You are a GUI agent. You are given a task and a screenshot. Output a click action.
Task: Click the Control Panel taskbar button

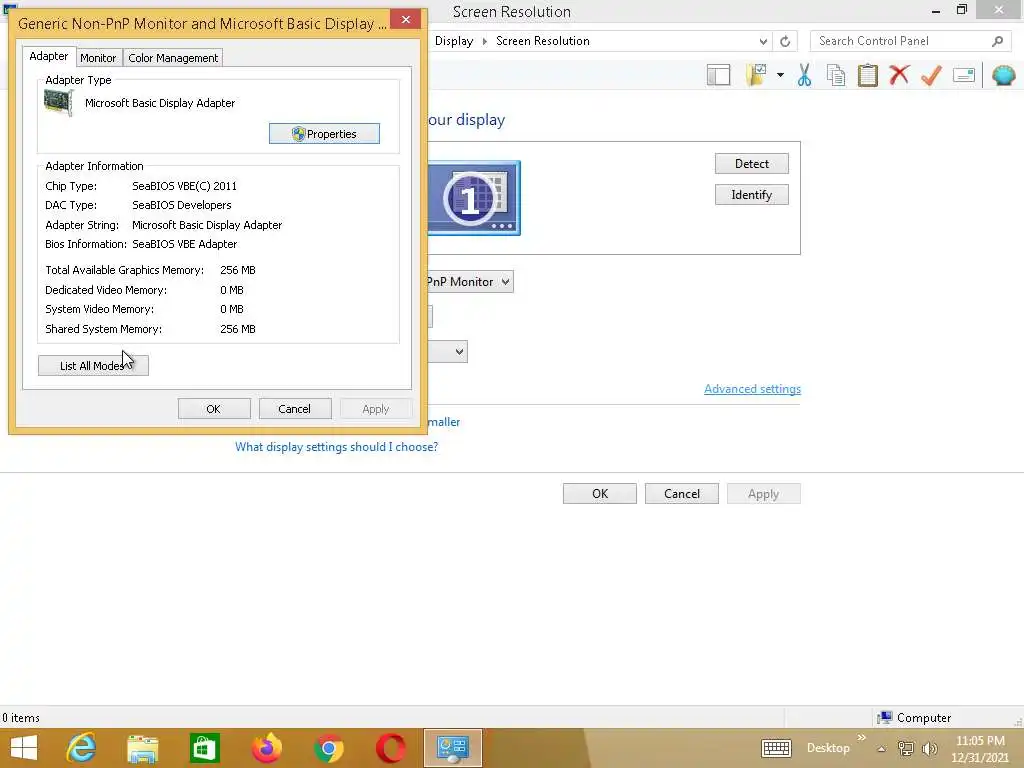pyautogui.click(x=453, y=748)
